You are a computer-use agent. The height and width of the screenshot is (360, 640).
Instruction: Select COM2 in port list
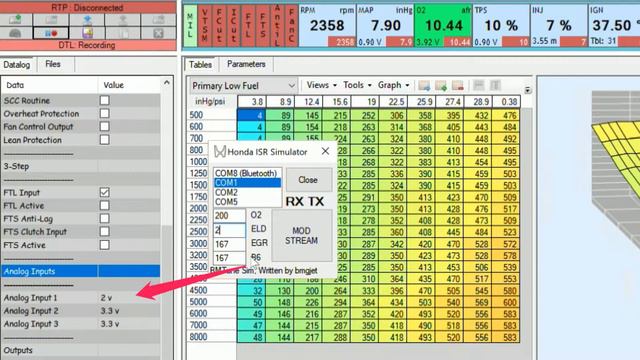pos(247,192)
